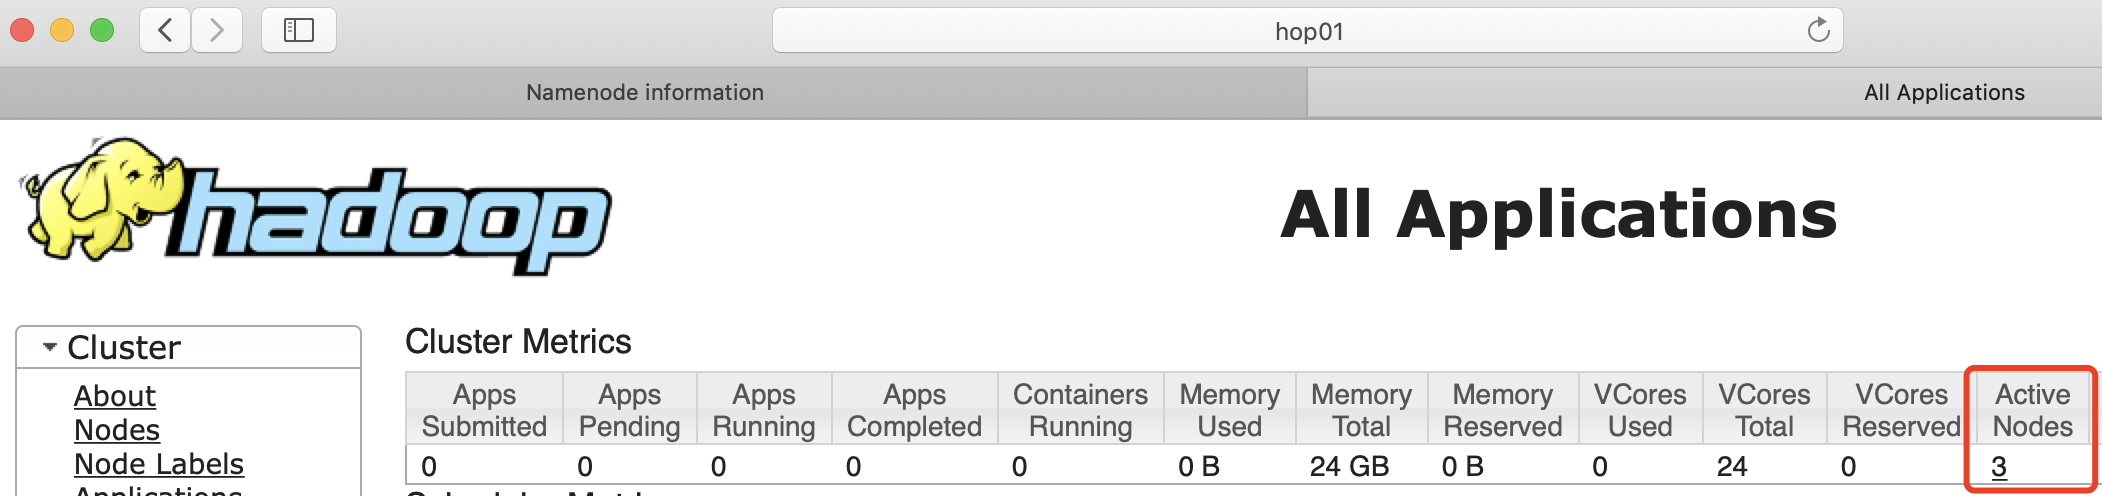The image size is (2102, 496).
Task: Switch to Namenode information tab
Action: click(x=645, y=93)
